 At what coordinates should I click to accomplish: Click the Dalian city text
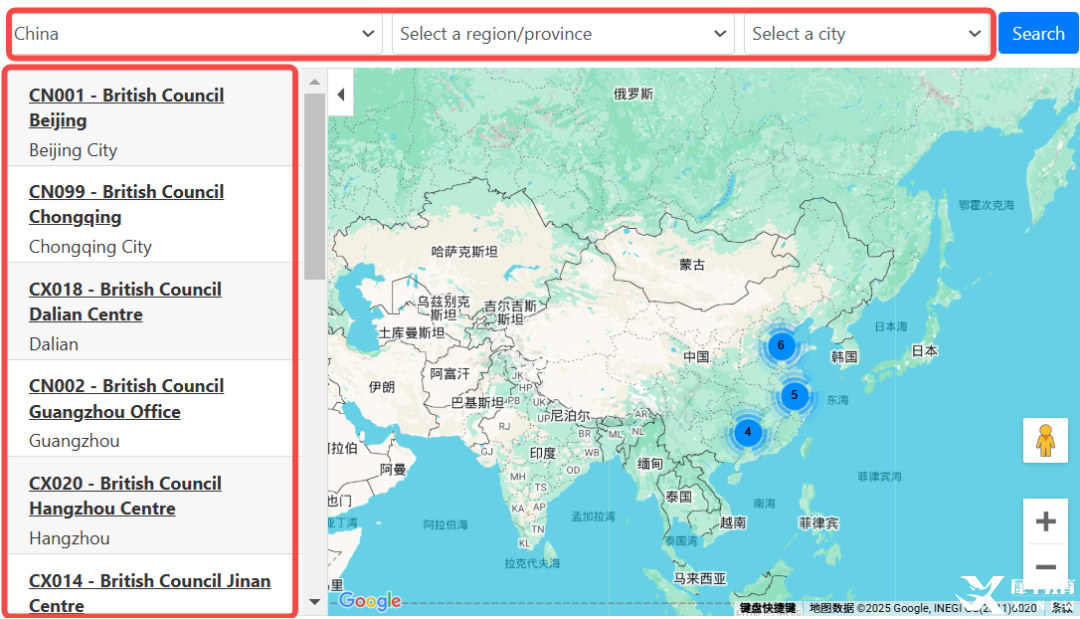[x=54, y=344]
